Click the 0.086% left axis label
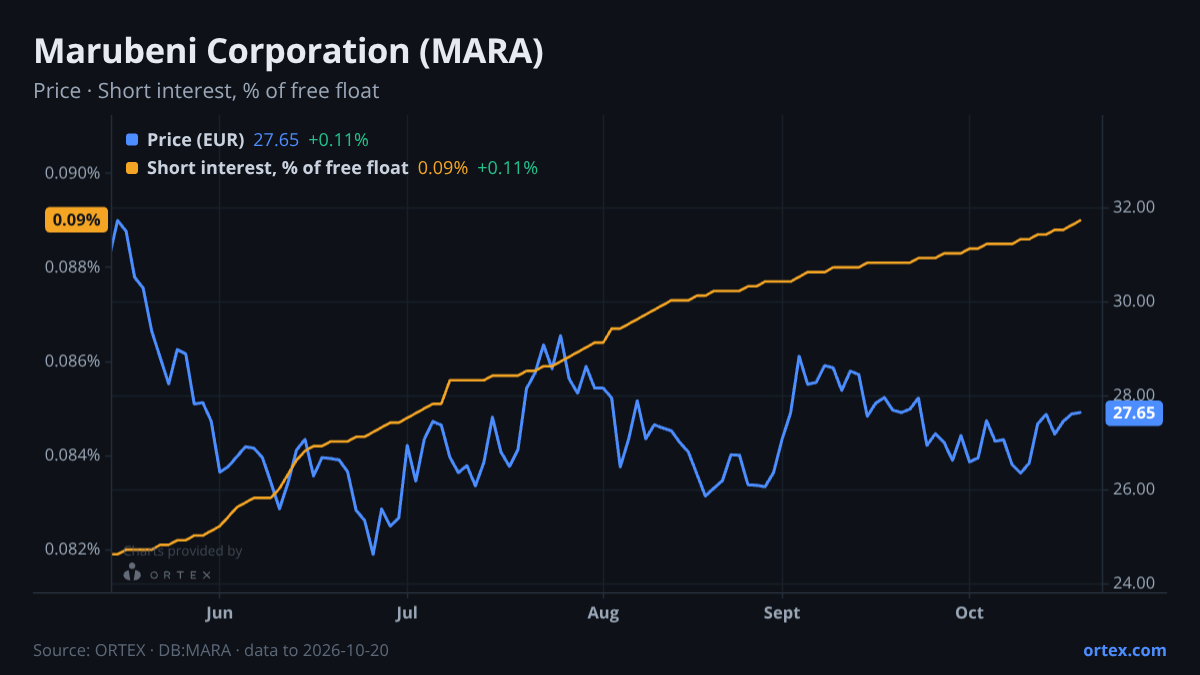This screenshot has height=675, width=1200. (x=73, y=361)
